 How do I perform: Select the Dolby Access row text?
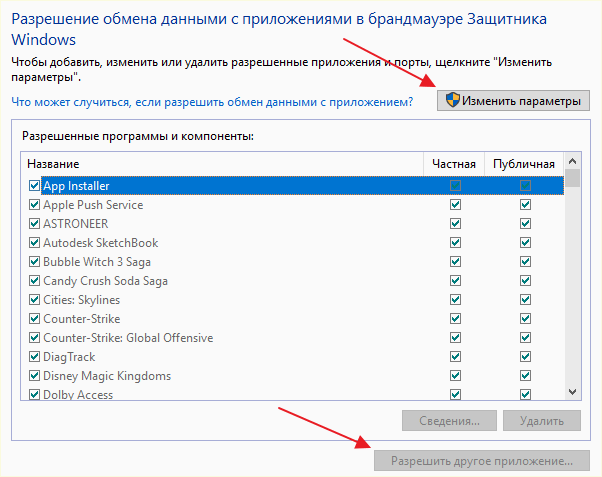78,394
